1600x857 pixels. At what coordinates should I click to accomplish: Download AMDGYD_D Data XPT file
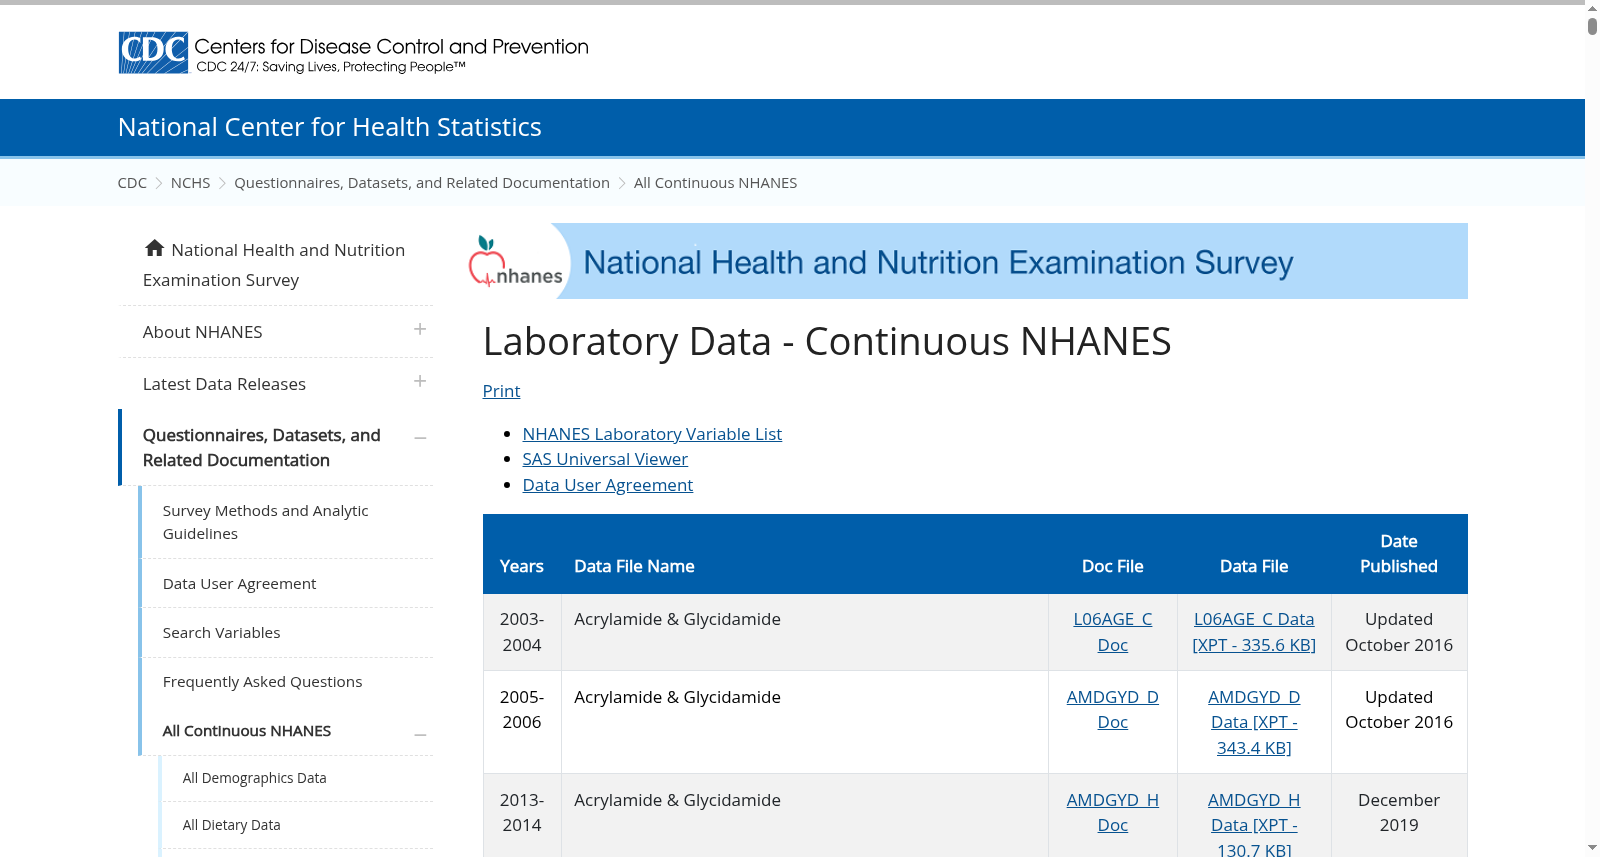tap(1254, 722)
